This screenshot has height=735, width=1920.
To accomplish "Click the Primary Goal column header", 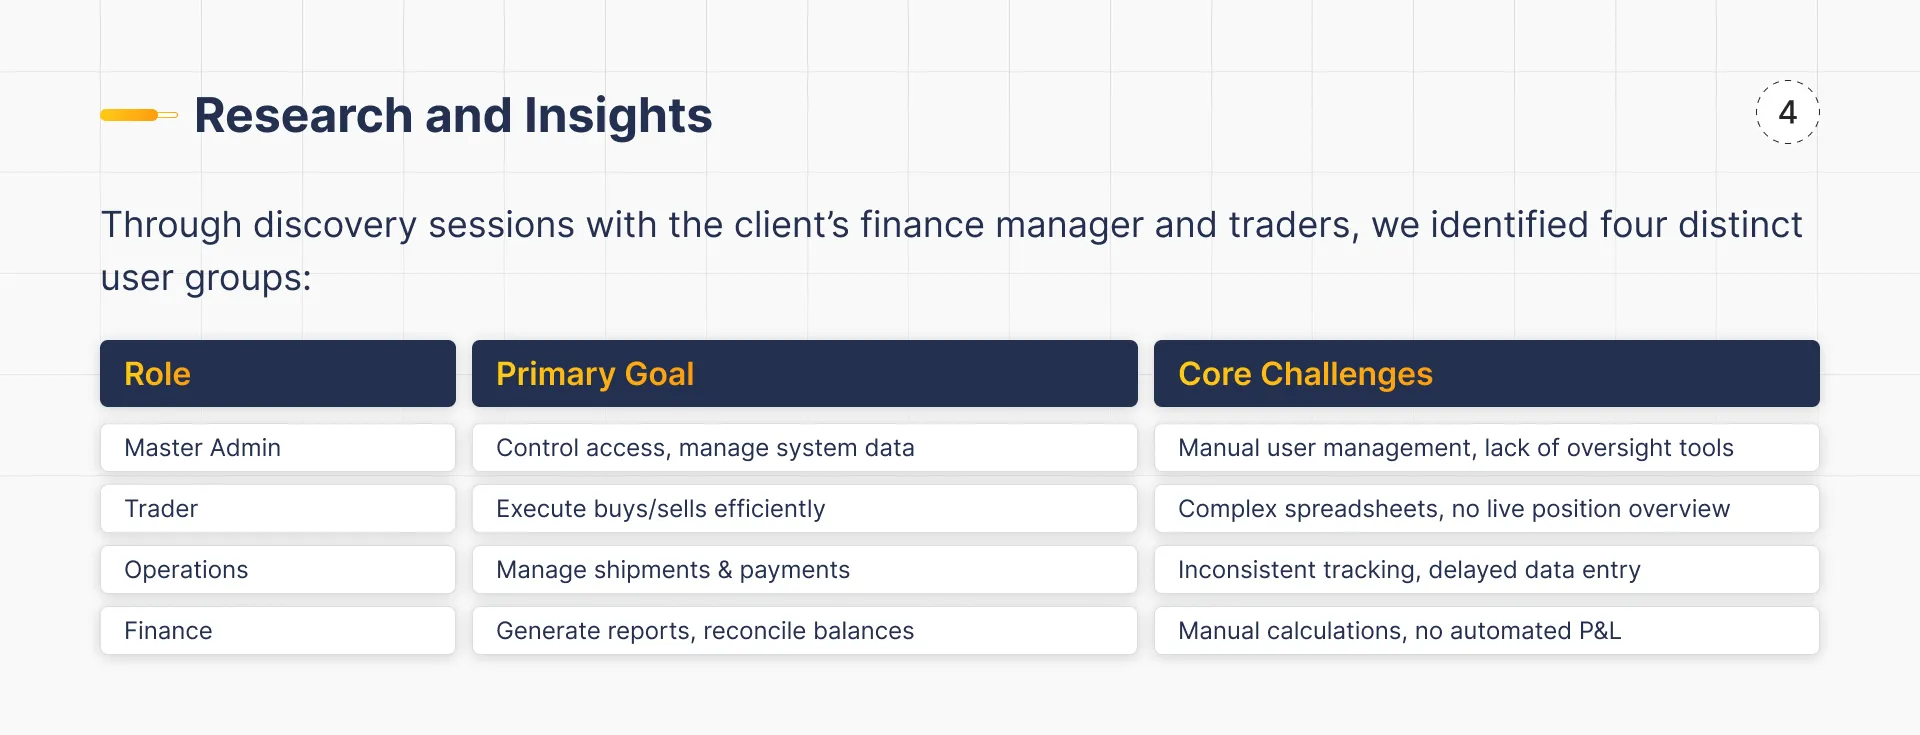I will 804,374.
